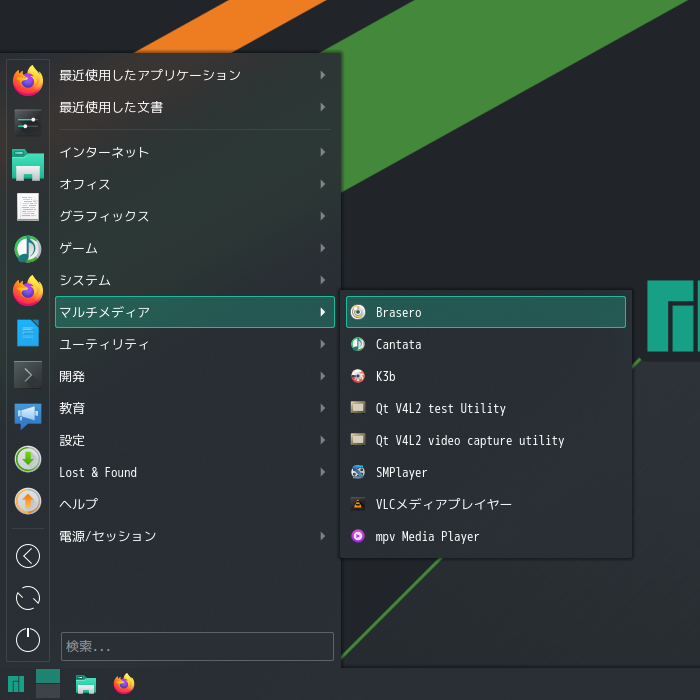Open the 開発 category

195,376
